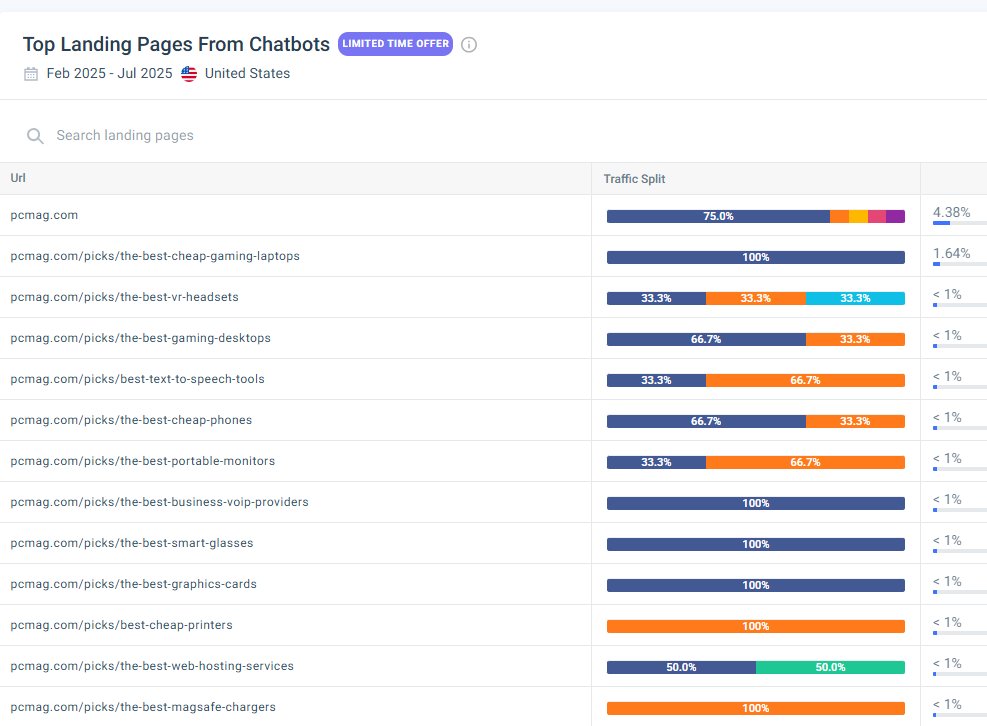Focus the Search landing pages field

tap(125, 135)
